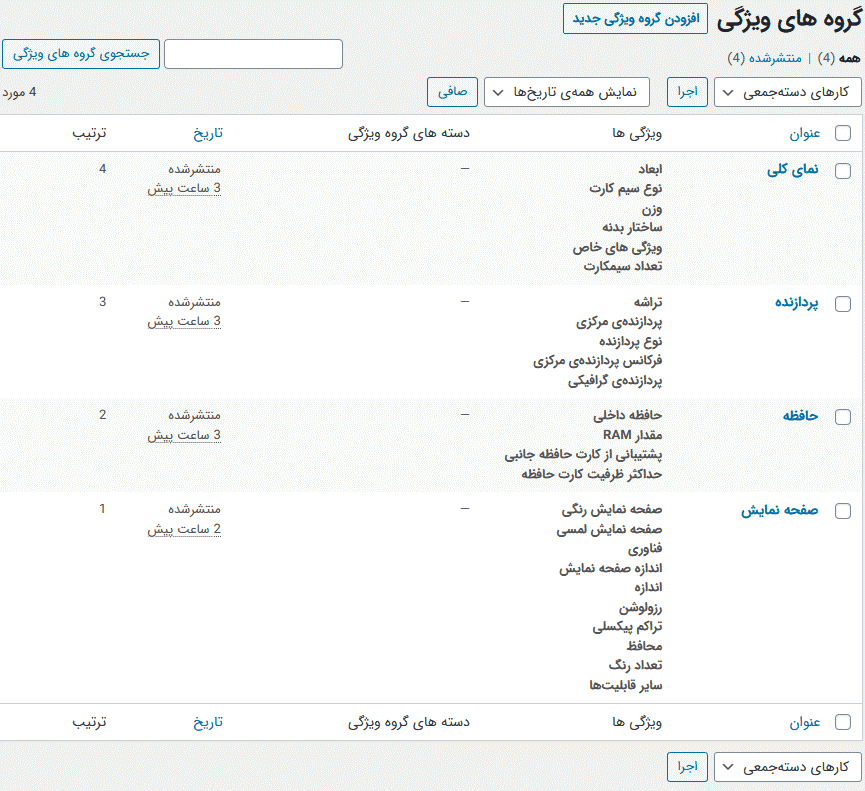Open the 'حافظه' feature group
865x791 pixels.
(800, 416)
